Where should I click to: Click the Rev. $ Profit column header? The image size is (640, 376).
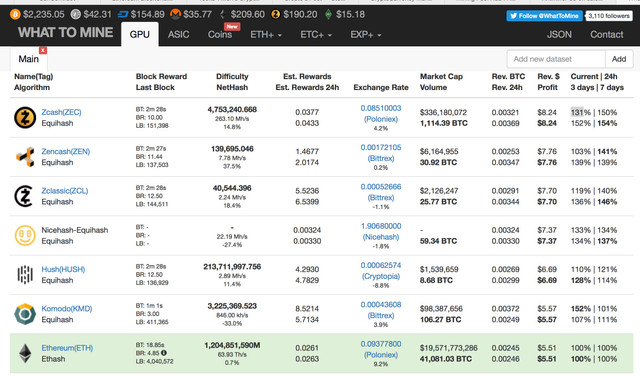548,82
